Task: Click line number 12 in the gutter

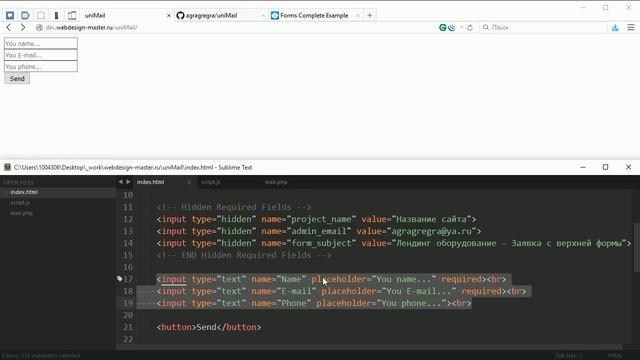Action: pos(128,219)
